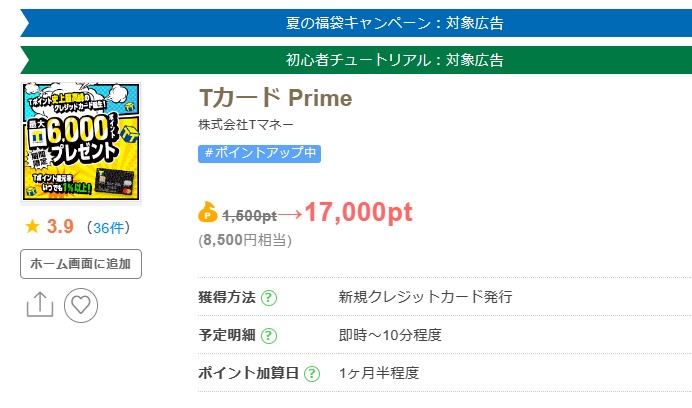Click the 株式会社Tマネー company name

(246, 125)
